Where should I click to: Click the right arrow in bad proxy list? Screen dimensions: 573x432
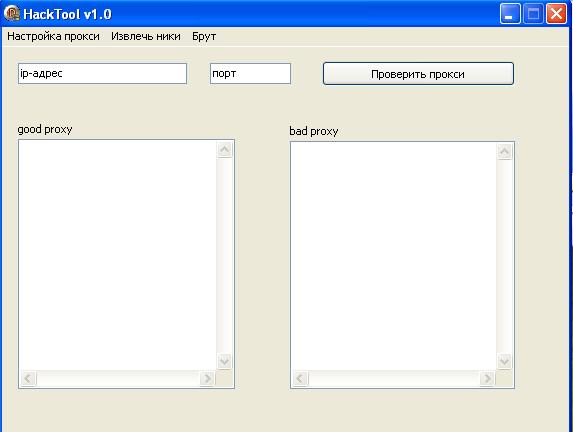(487, 378)
